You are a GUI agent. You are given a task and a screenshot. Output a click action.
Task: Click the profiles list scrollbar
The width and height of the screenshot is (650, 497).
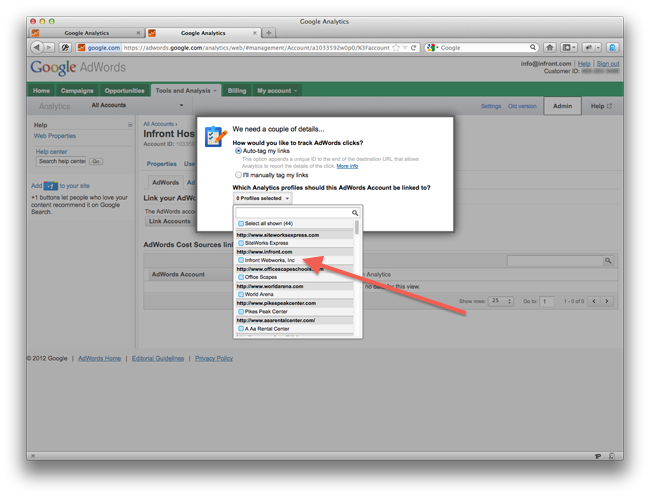pos(357,228)
